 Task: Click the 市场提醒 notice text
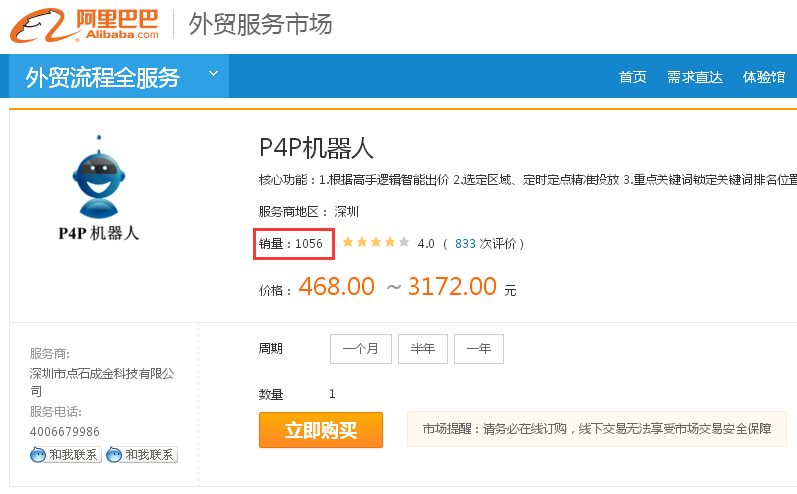pyautogui.click(x=597, y=429)
